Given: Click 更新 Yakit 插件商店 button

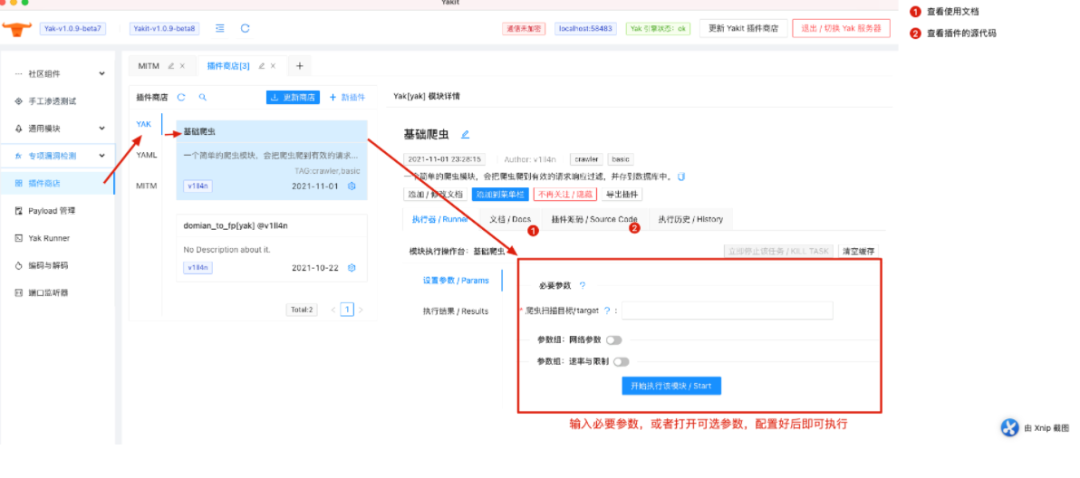Looking at the screenshot, I should [x=743, y=28].
